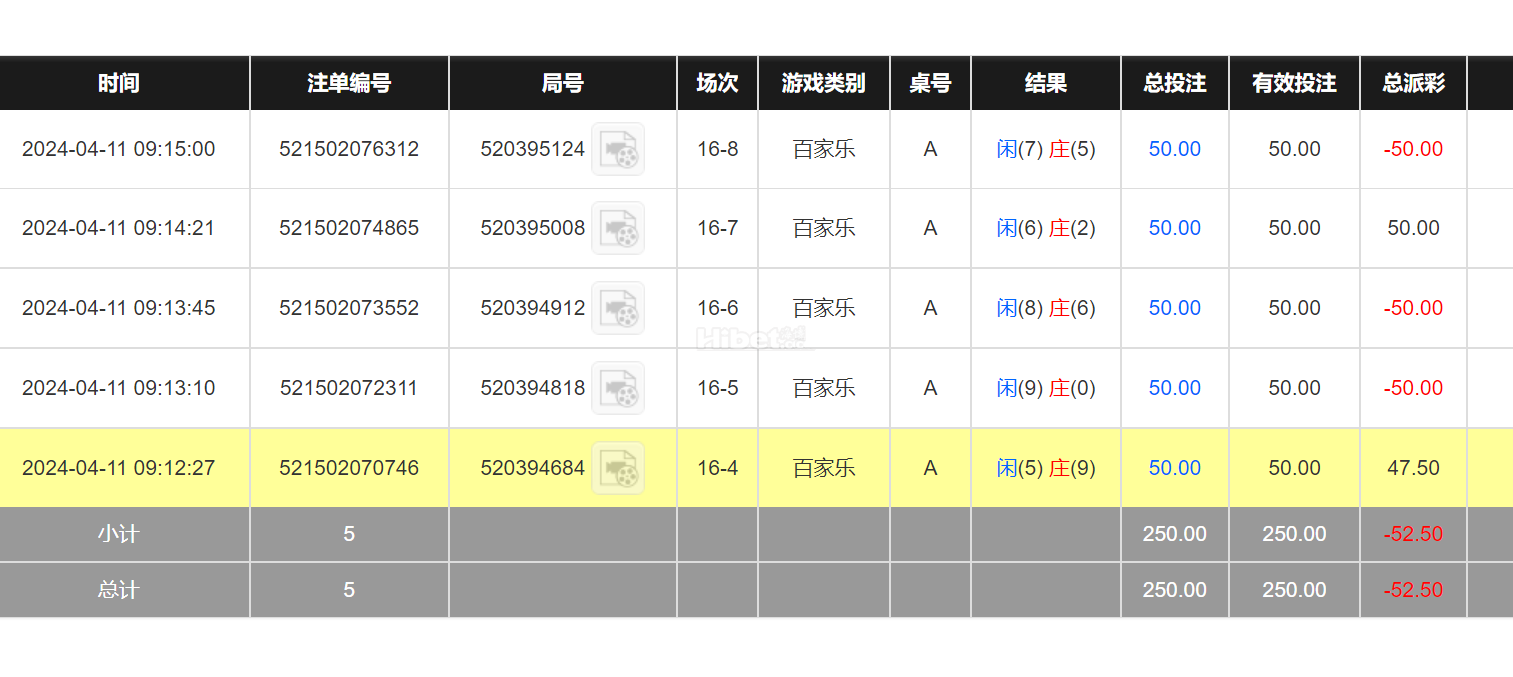
Task: Click round number 16-6
Action: (717, 308)
